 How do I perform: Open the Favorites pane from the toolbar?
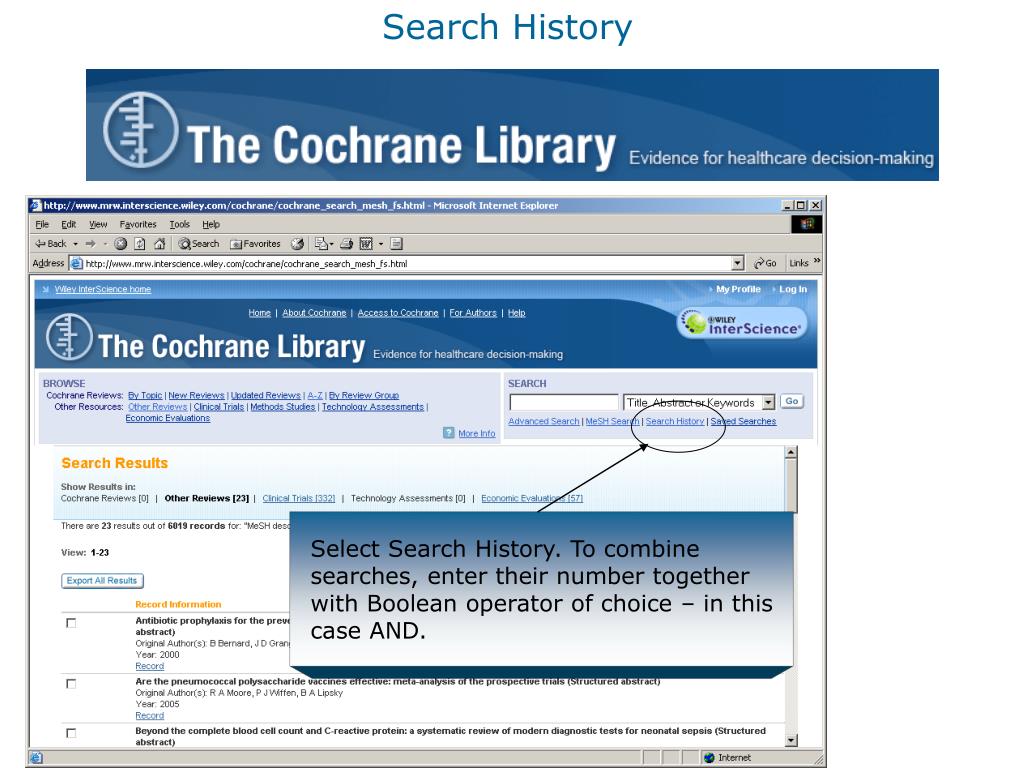click(x=255, y=244)
